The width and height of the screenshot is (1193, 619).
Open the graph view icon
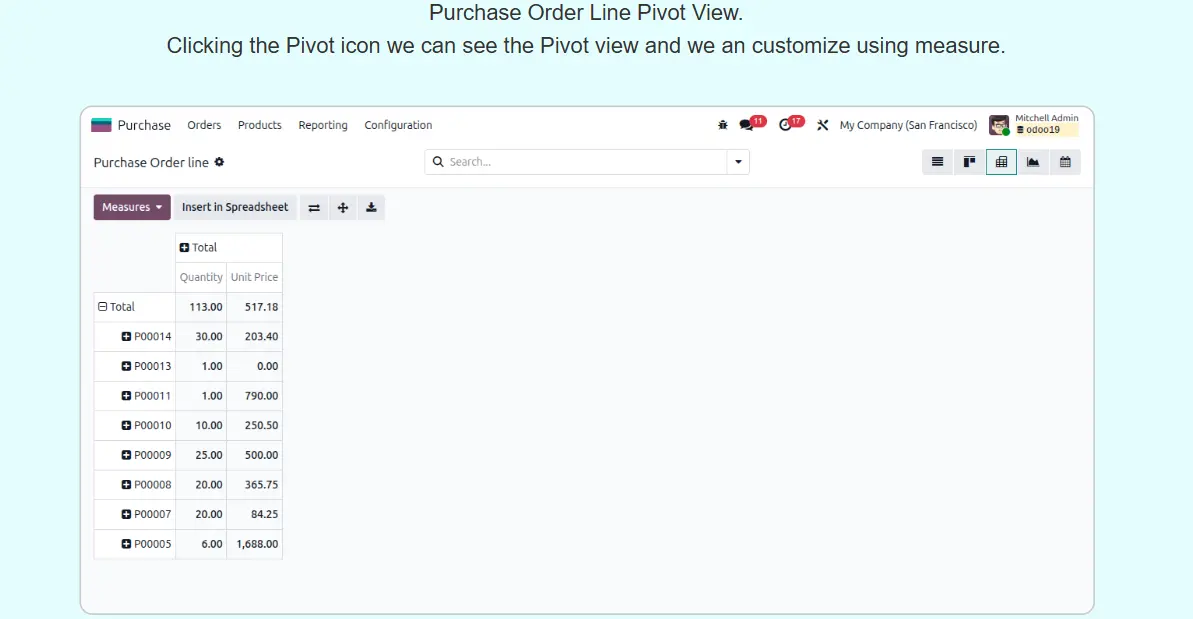click(x=1033, y=162)
